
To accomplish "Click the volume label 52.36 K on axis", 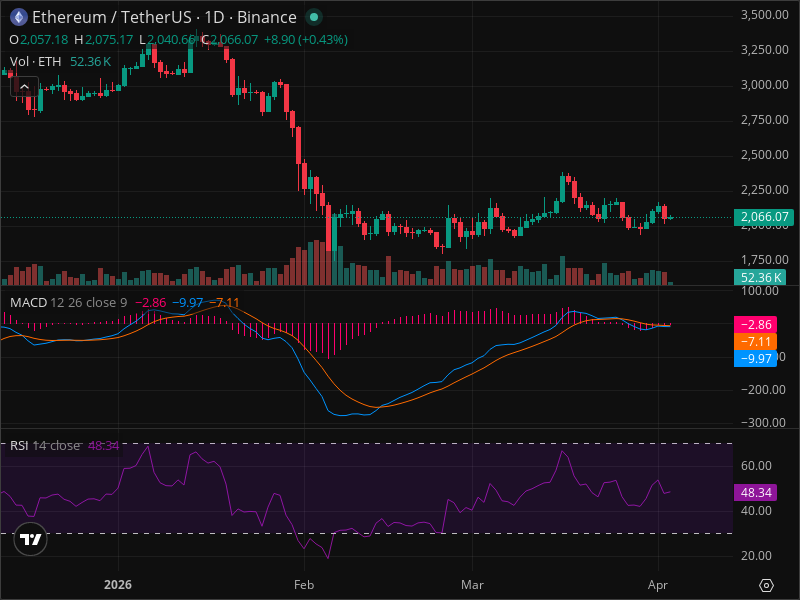I will (x=760, y=277).
